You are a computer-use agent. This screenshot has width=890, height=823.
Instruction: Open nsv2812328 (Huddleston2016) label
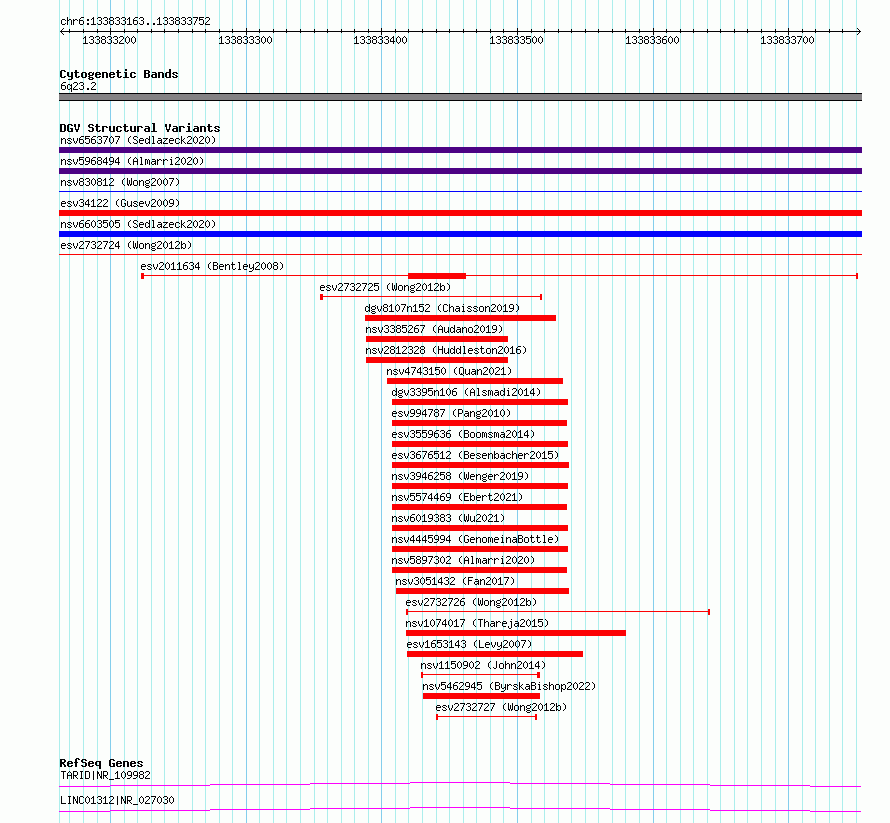click(x=446, y=350)
